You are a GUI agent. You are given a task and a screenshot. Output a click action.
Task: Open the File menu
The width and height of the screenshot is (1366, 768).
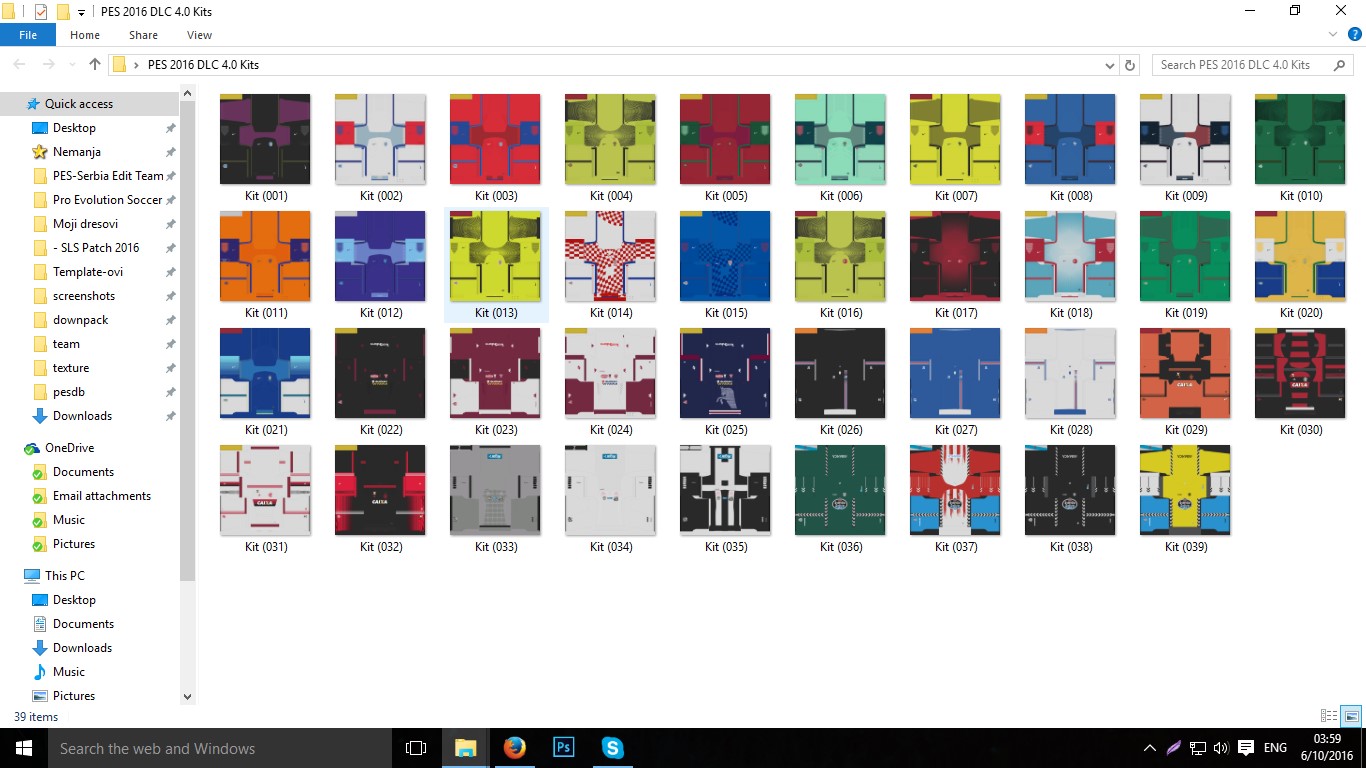coord(27,34)
